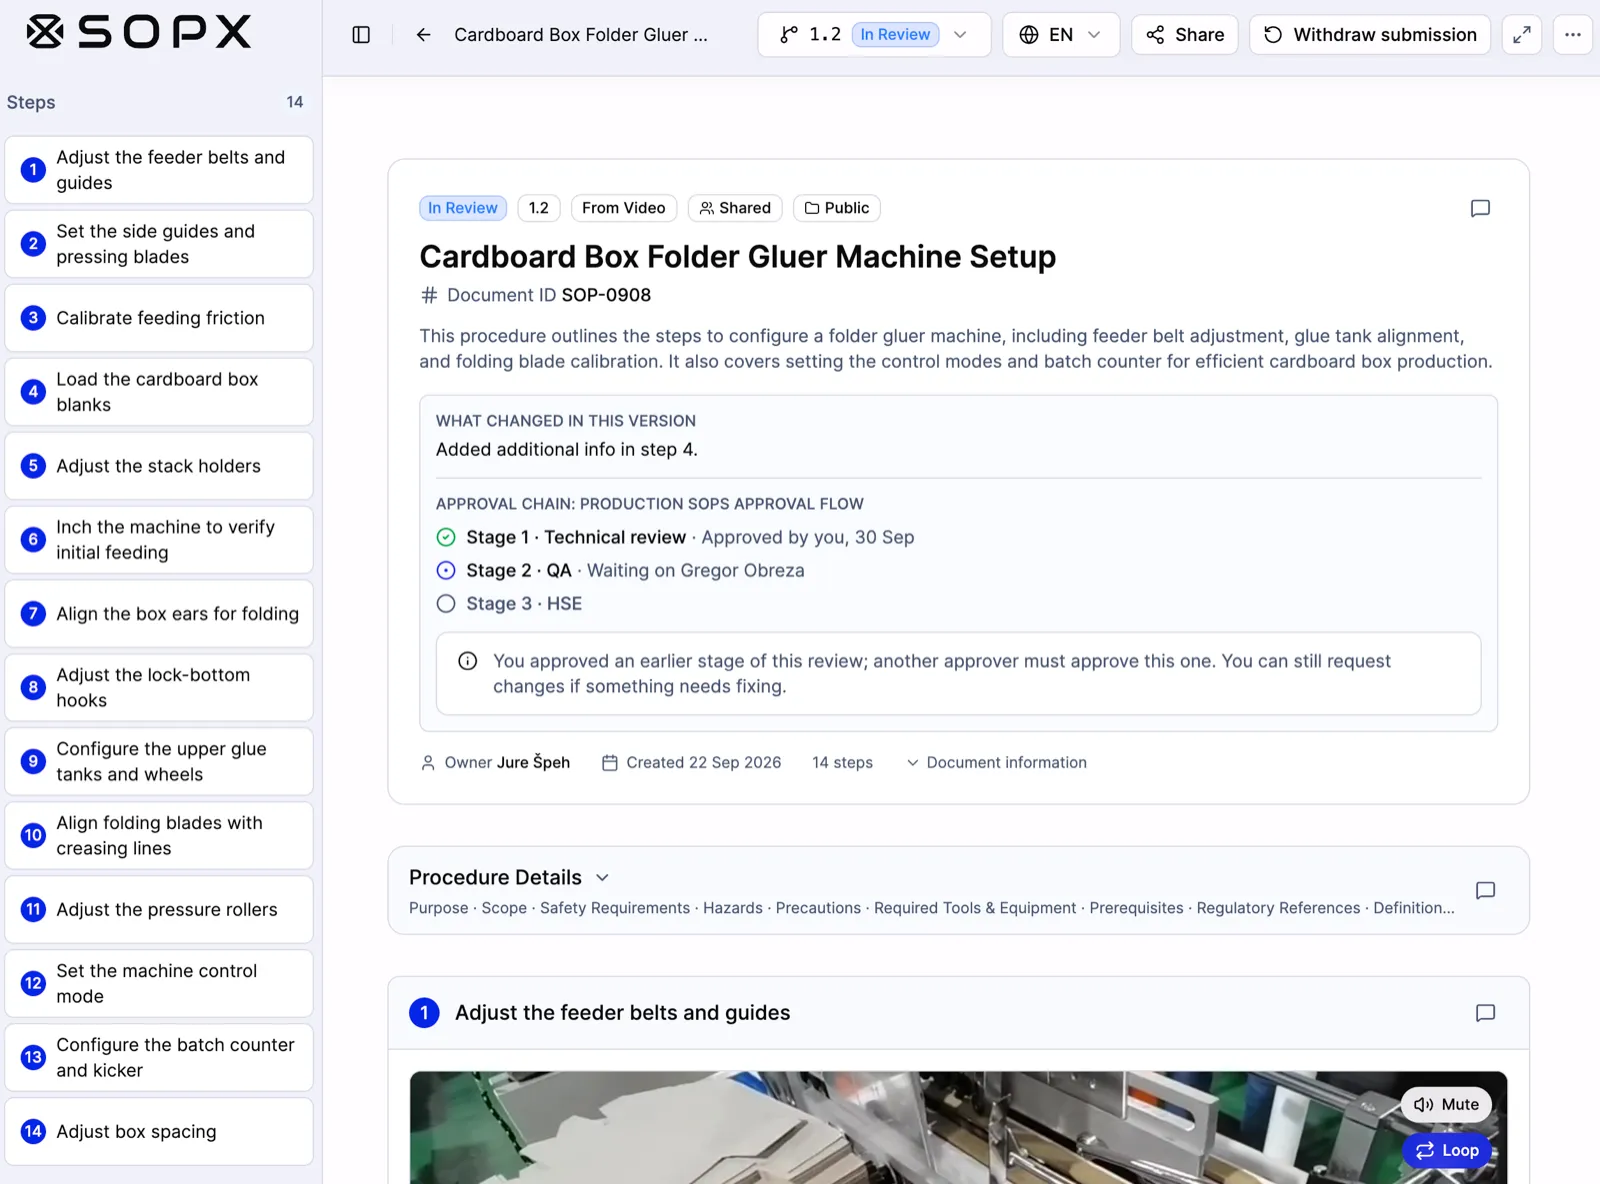Click the SOPX logo
This screenshot has height=1184, width=1600.
[138, 32]
